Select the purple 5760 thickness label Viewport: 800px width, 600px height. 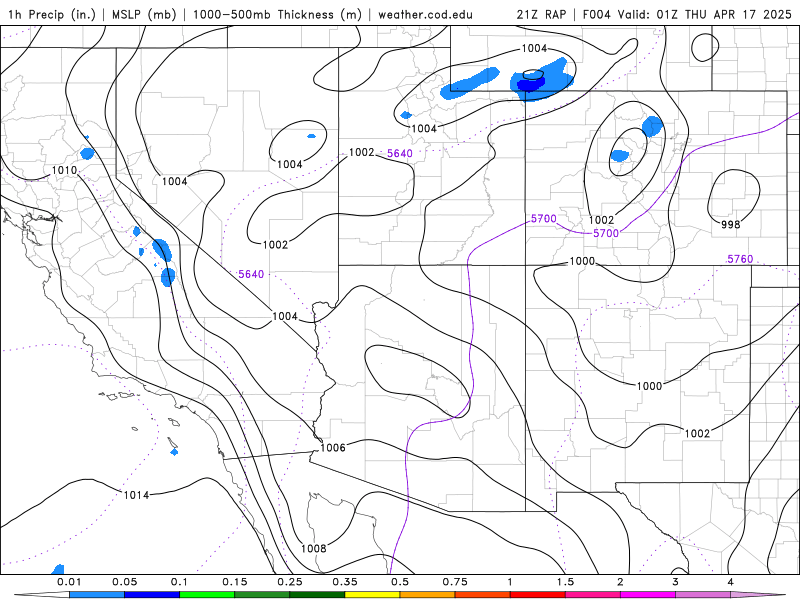[x=740, y=259]
